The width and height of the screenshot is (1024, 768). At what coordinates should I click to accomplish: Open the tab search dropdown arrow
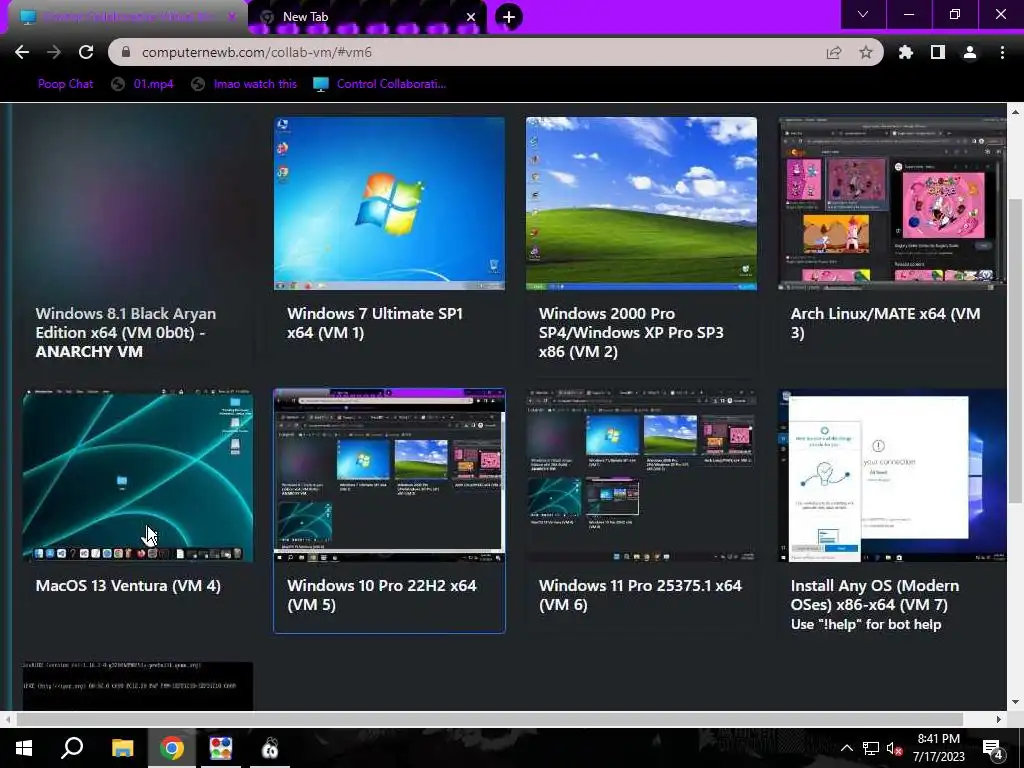coord(863,14)
